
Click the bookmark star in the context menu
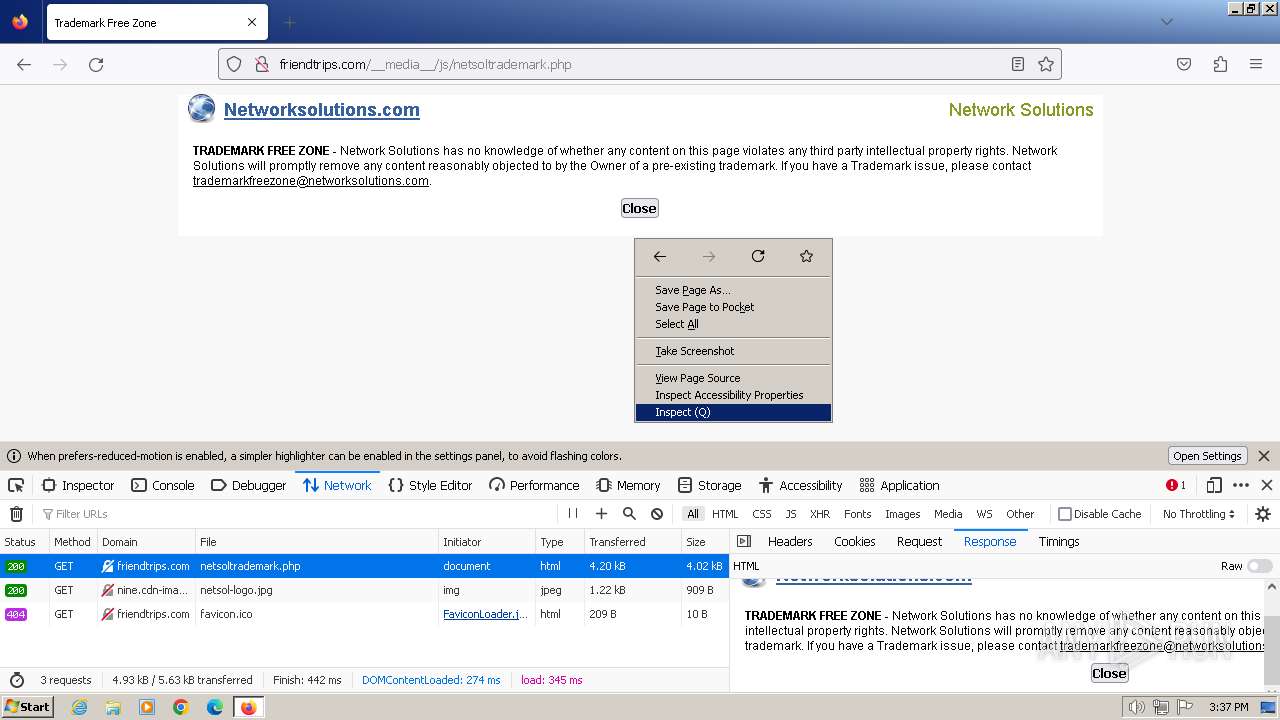coord(807,256)
